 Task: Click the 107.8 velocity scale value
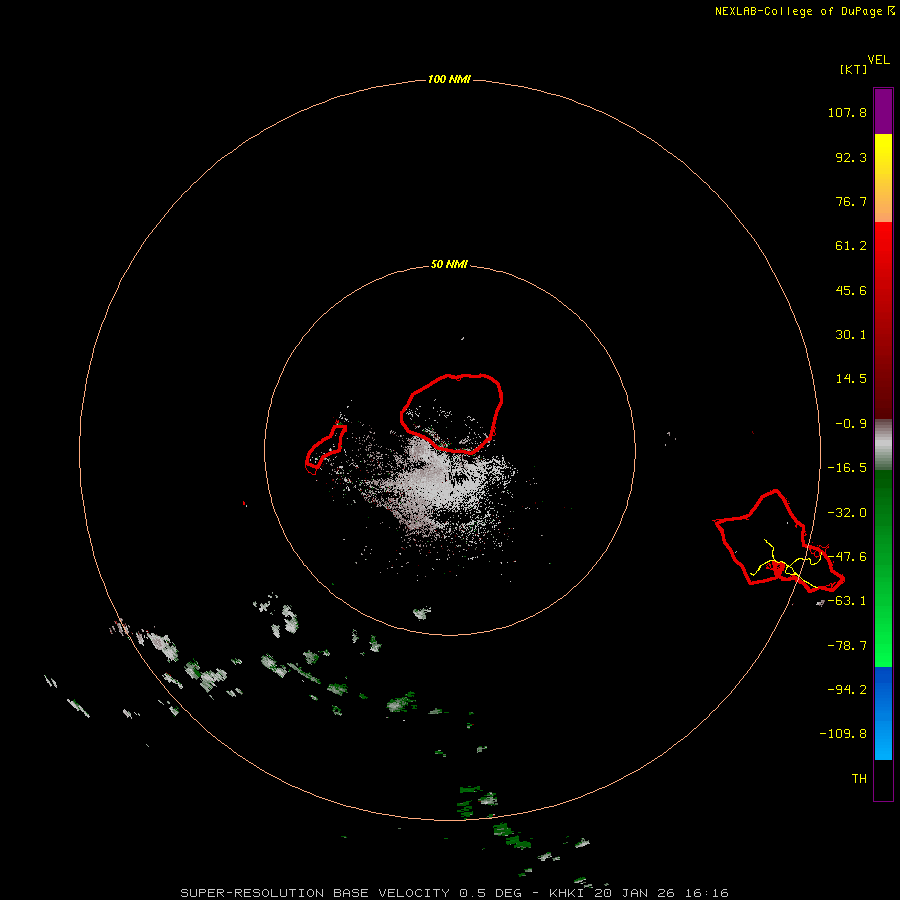coord(847,112)
